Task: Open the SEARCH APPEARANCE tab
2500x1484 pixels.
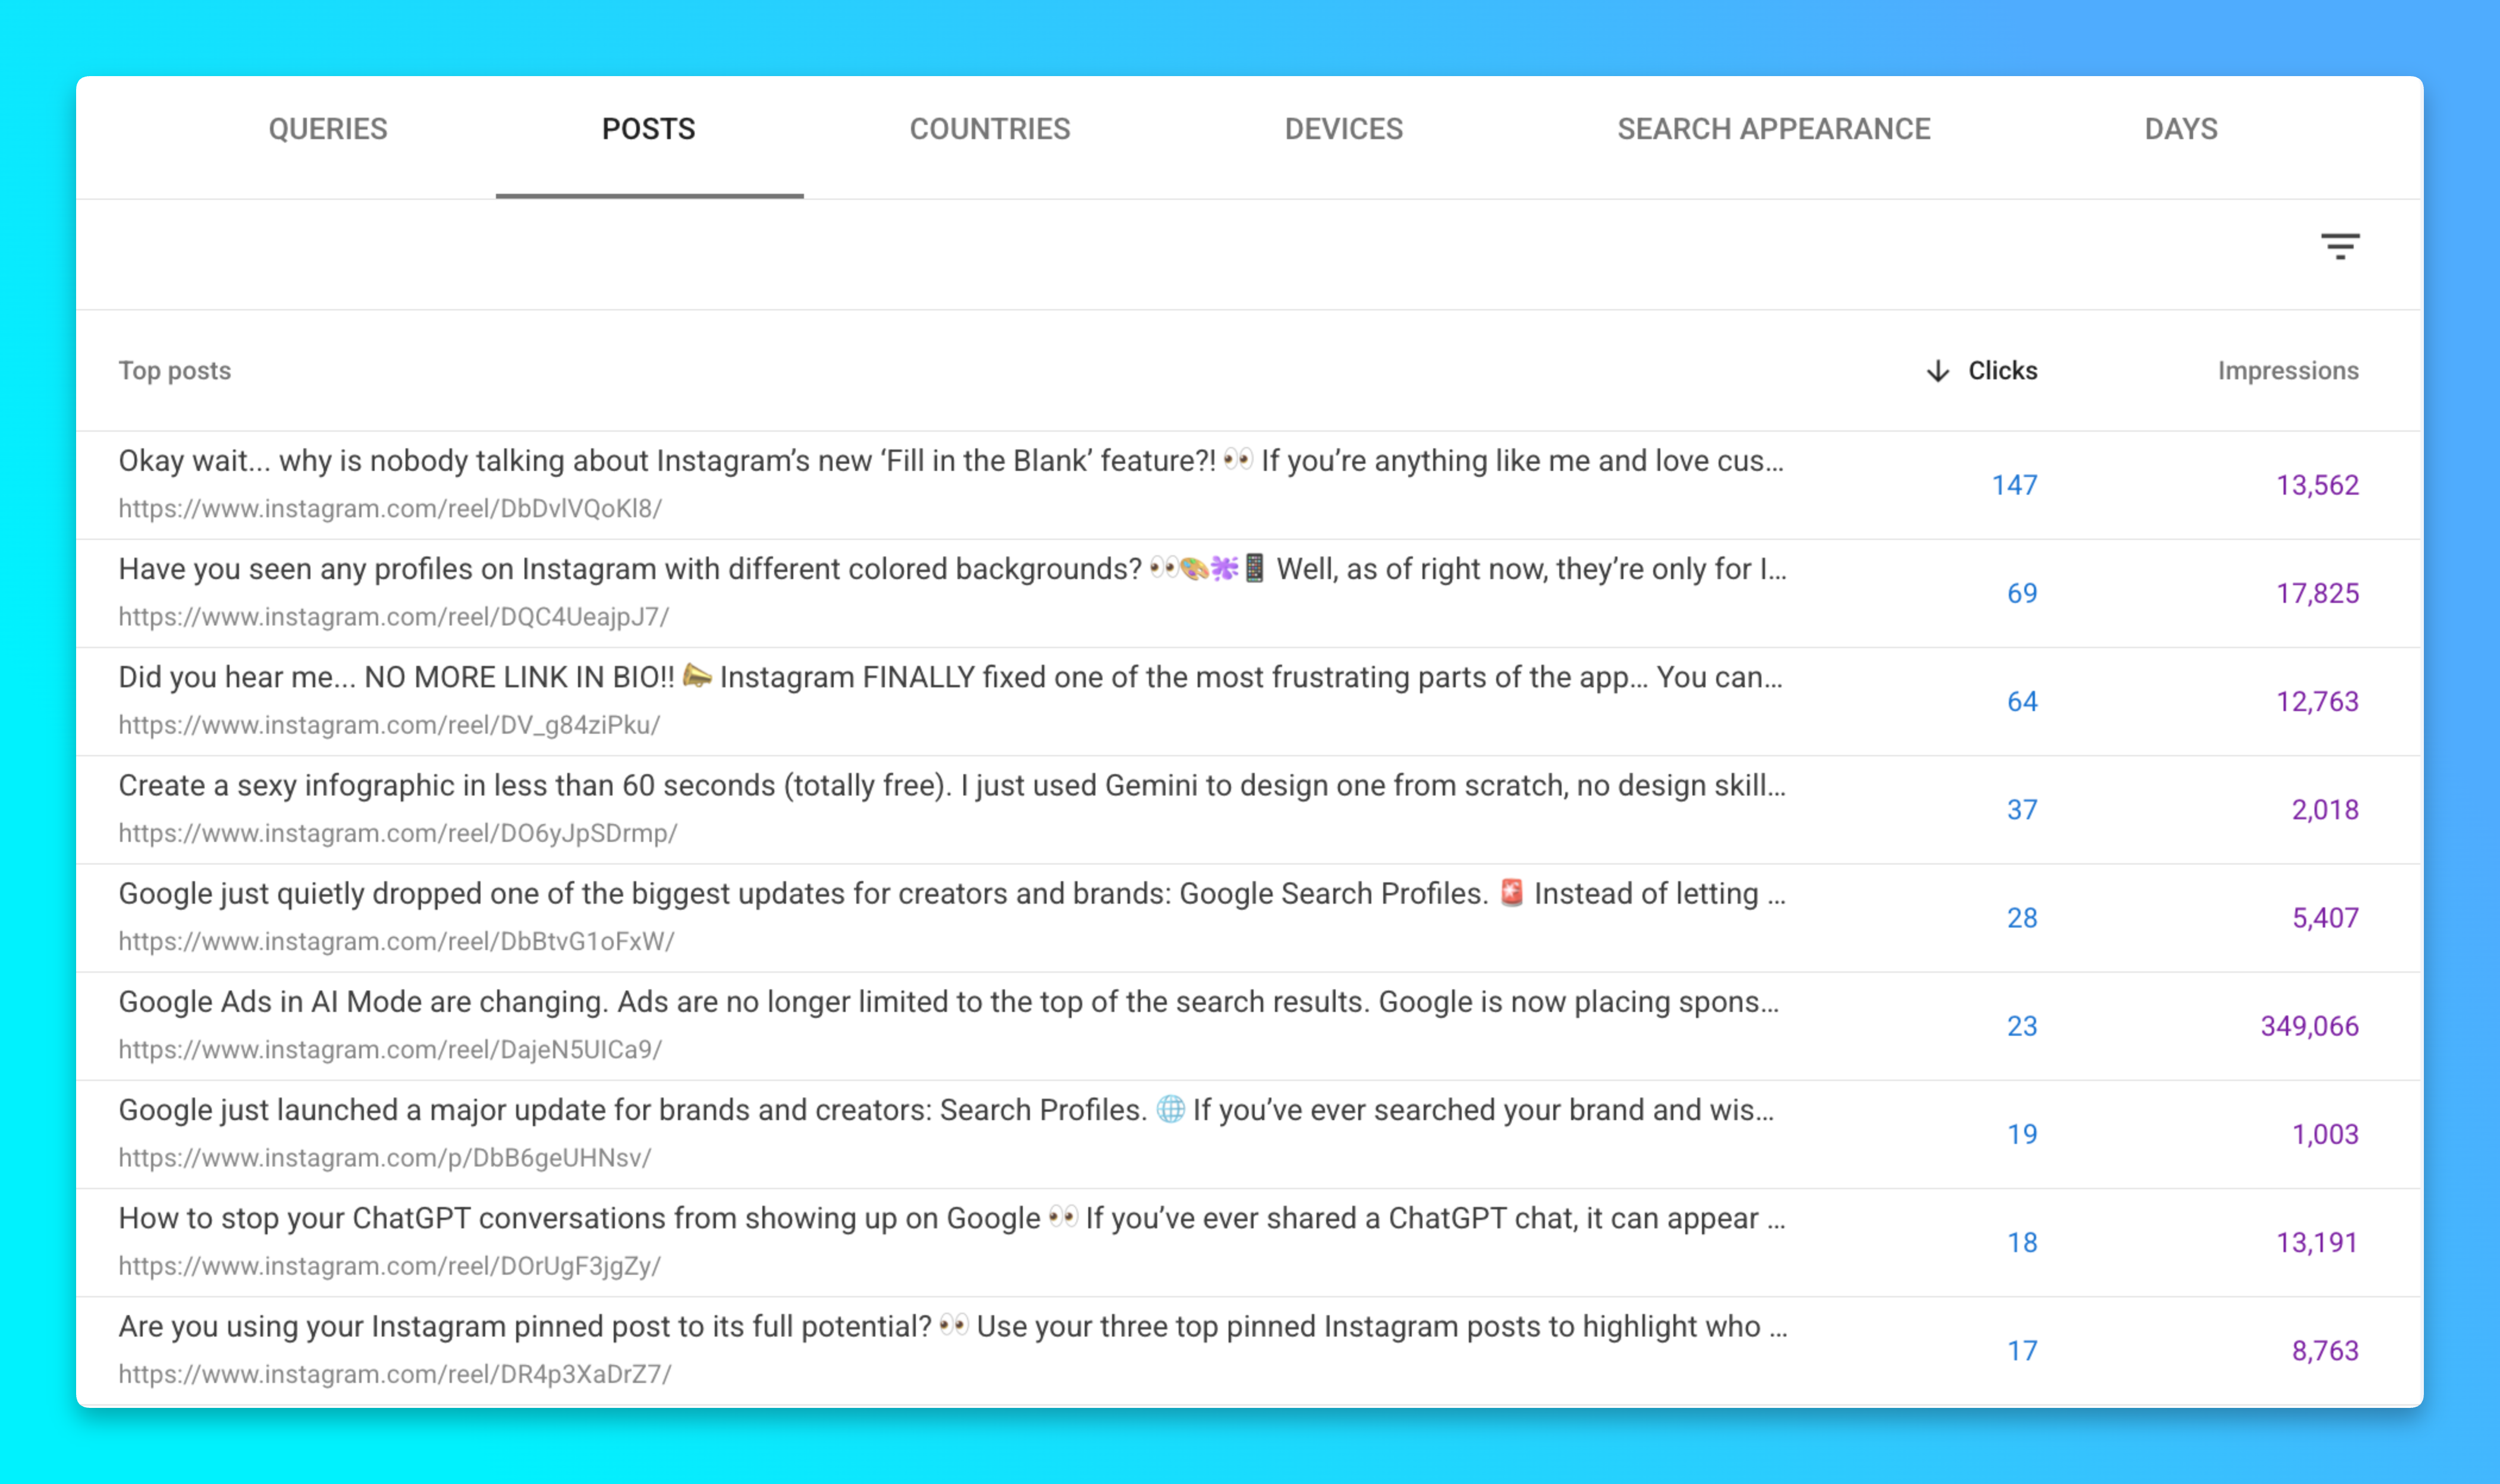Action: pos(1773,129)
